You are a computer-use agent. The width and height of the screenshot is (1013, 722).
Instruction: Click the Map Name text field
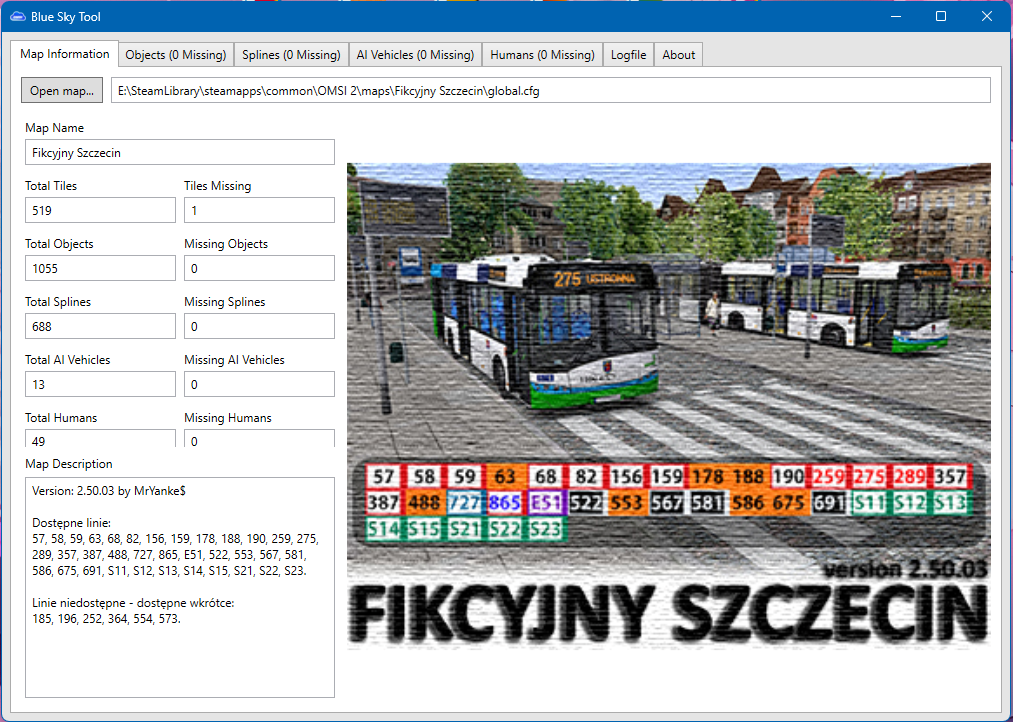tap(180, 153)
